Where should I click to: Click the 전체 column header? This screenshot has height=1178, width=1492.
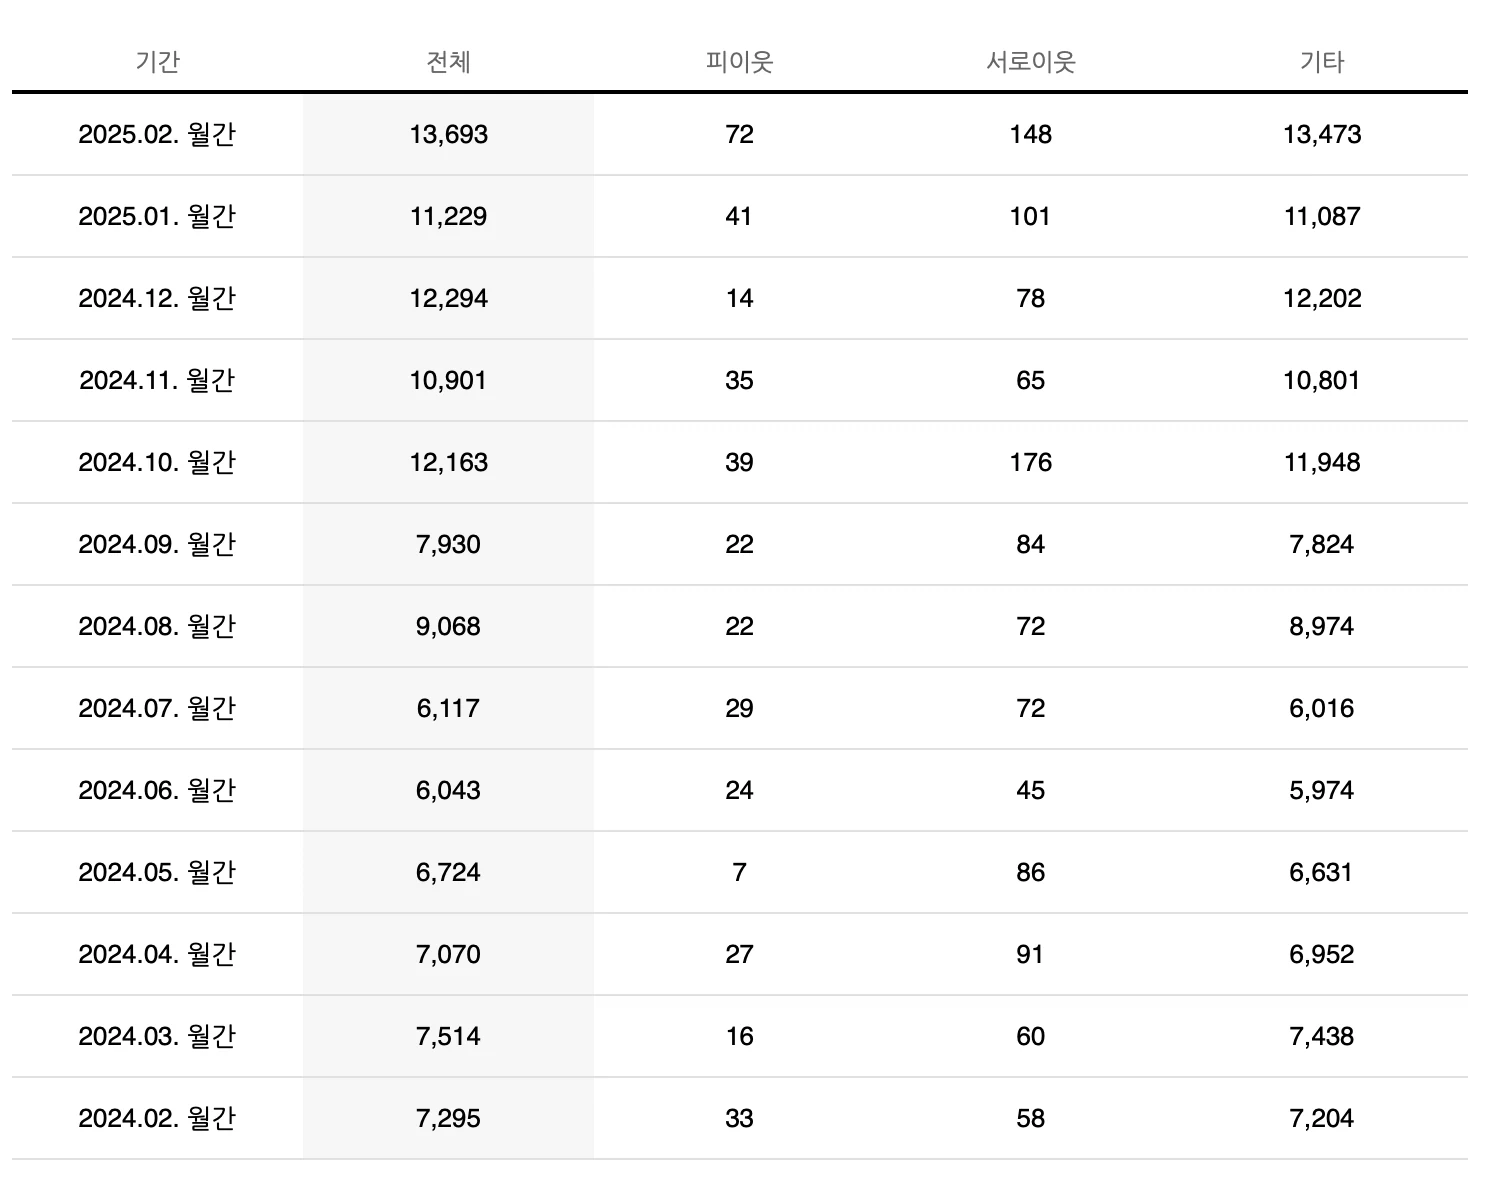coord(448,62)
